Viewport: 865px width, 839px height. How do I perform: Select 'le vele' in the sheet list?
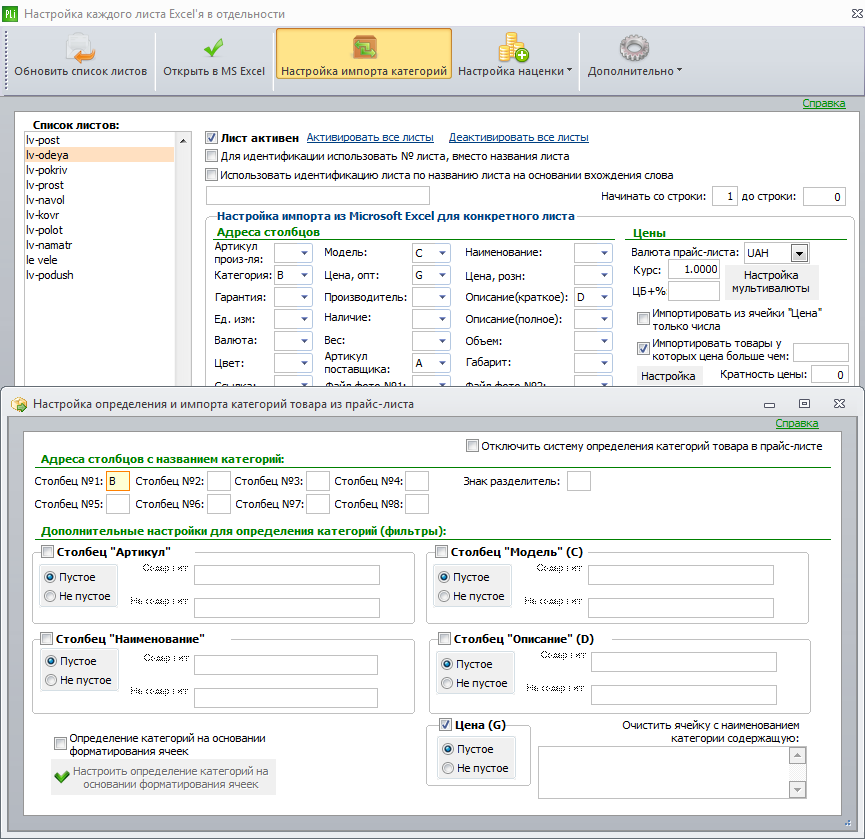99,260
